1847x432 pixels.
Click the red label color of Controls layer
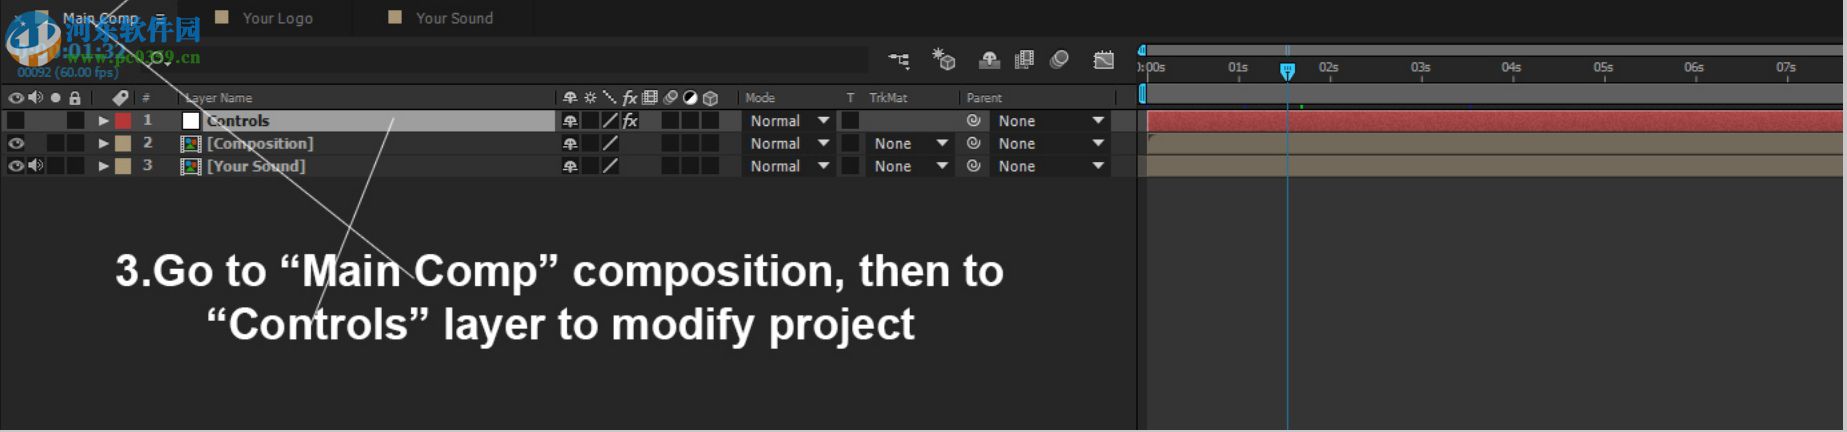[123, 121]
